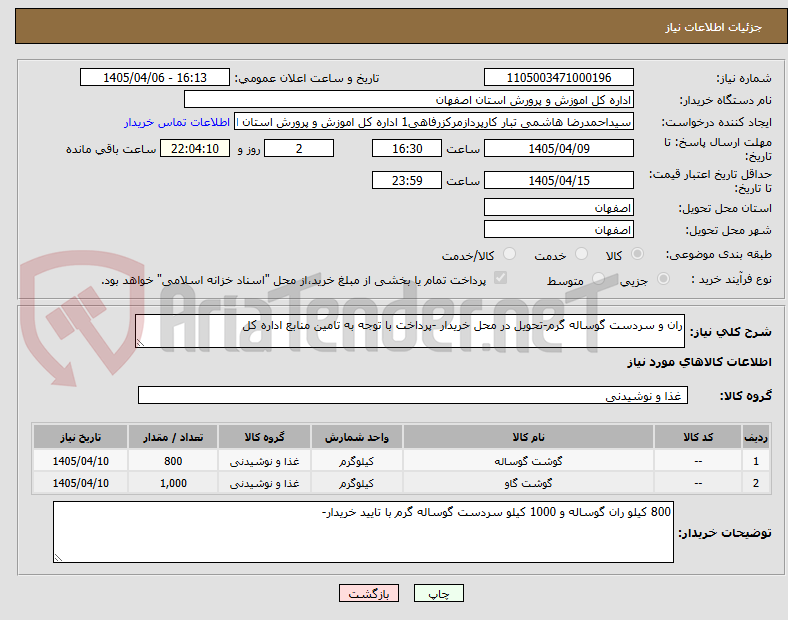The image size is (788, 620).
Task: Select the جزیی purchase type radio
Action: (663, 279)
